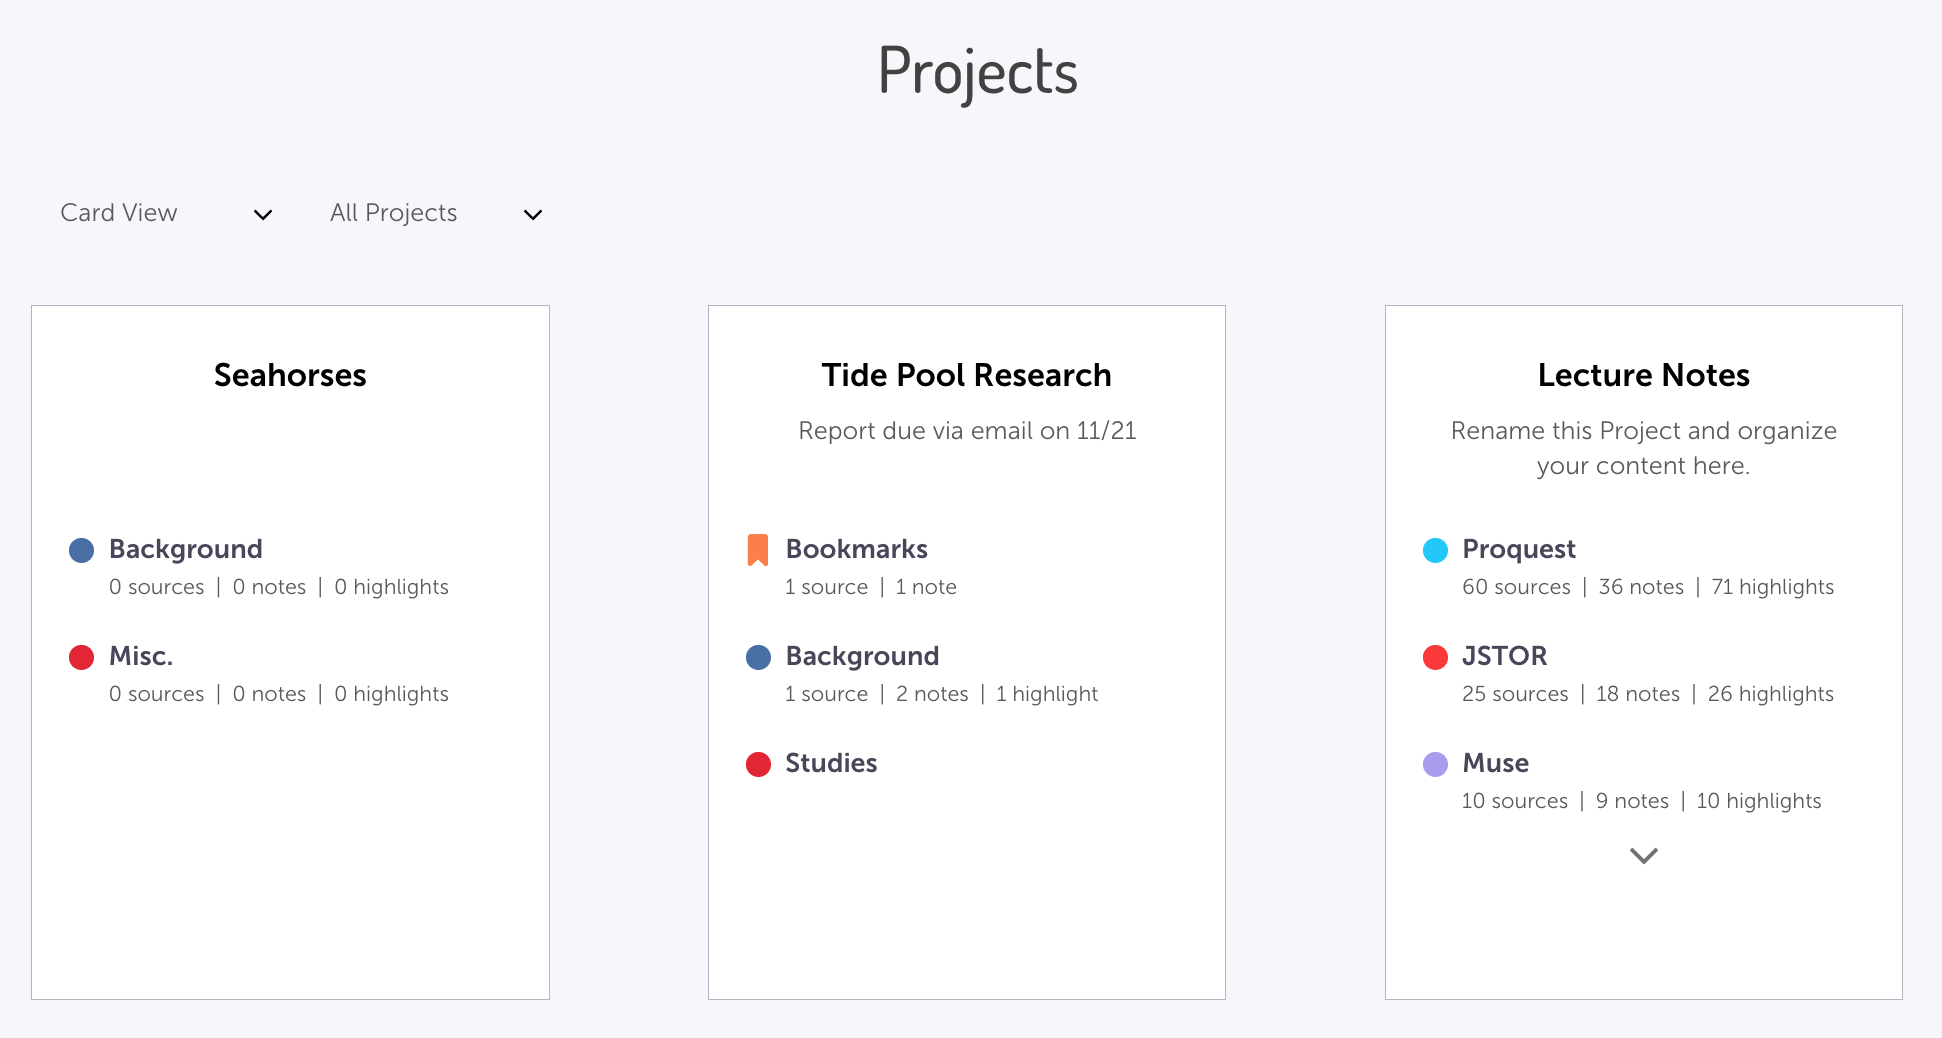Click '2 notes' under Tide Pool Background
This screenshot has width=1942, height=1038.
click(932, 694)
